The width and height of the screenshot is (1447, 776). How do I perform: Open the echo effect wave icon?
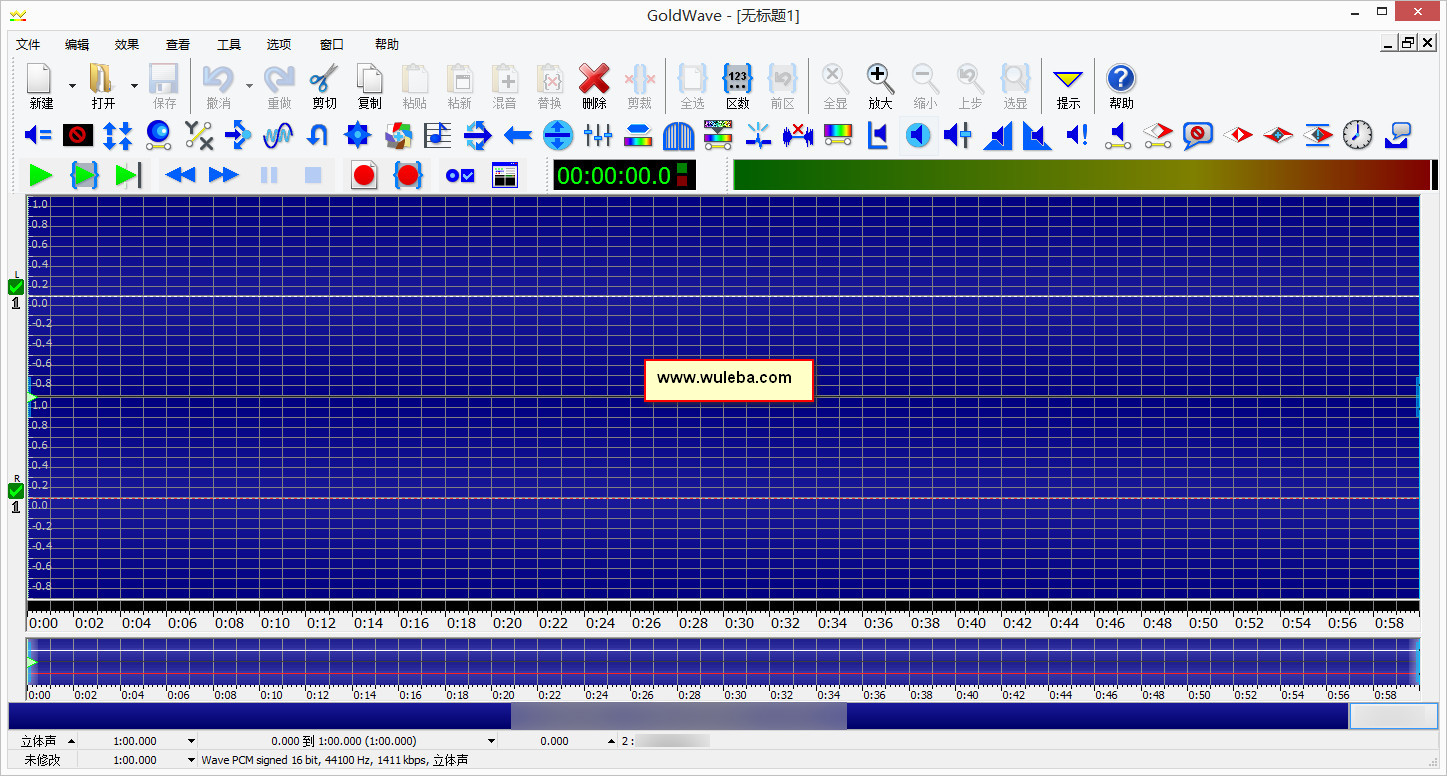[x=278, y=135]
